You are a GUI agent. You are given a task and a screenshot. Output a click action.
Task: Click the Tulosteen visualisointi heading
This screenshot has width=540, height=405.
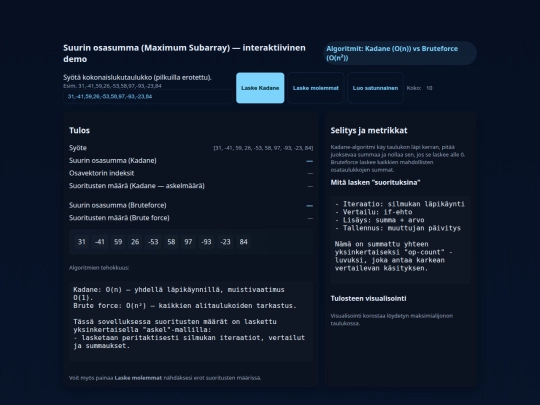368,299
